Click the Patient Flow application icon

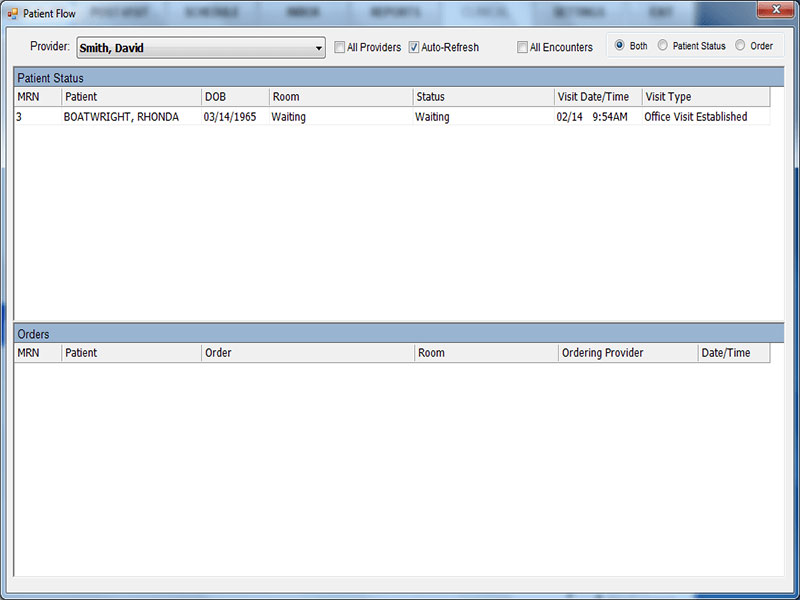12,13
